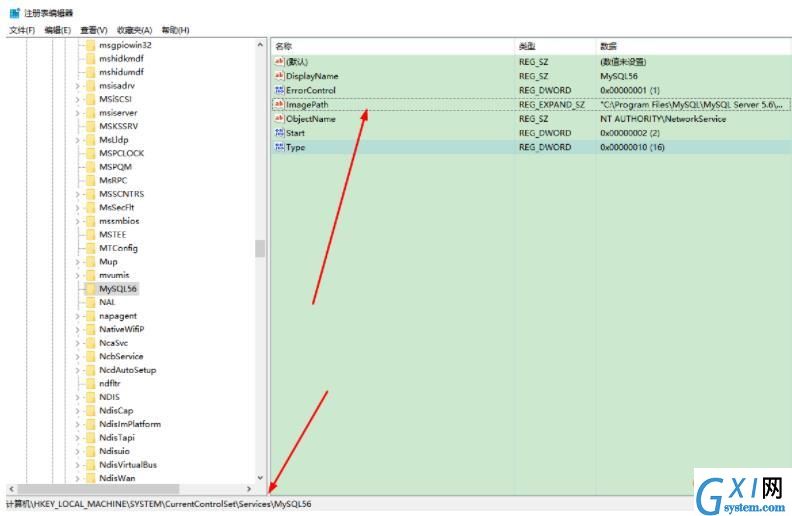
Task: Open the 文件(F) menu
Action: pos(22,30)
